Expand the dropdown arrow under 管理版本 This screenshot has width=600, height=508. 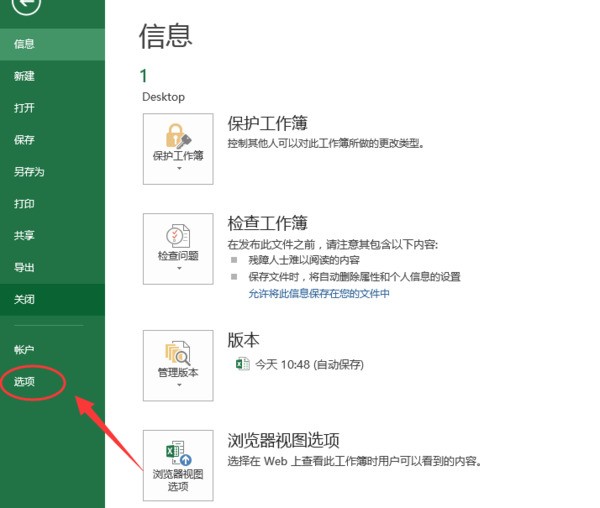(178, 385)
